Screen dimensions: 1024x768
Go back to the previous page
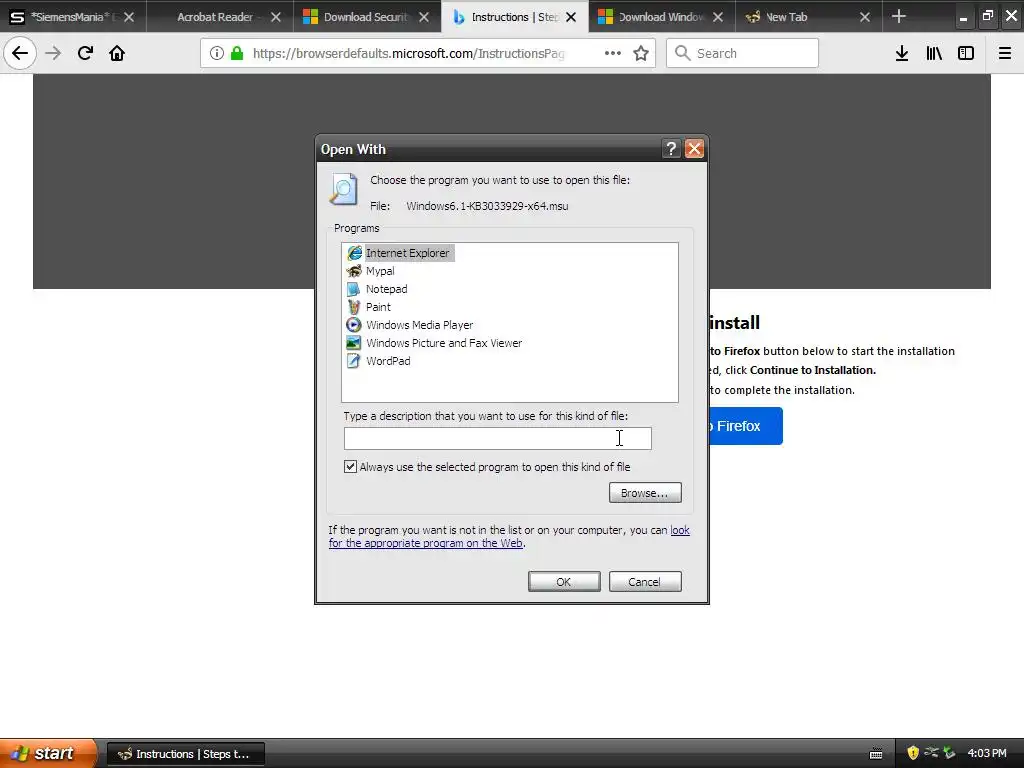(x=20, y=53)
